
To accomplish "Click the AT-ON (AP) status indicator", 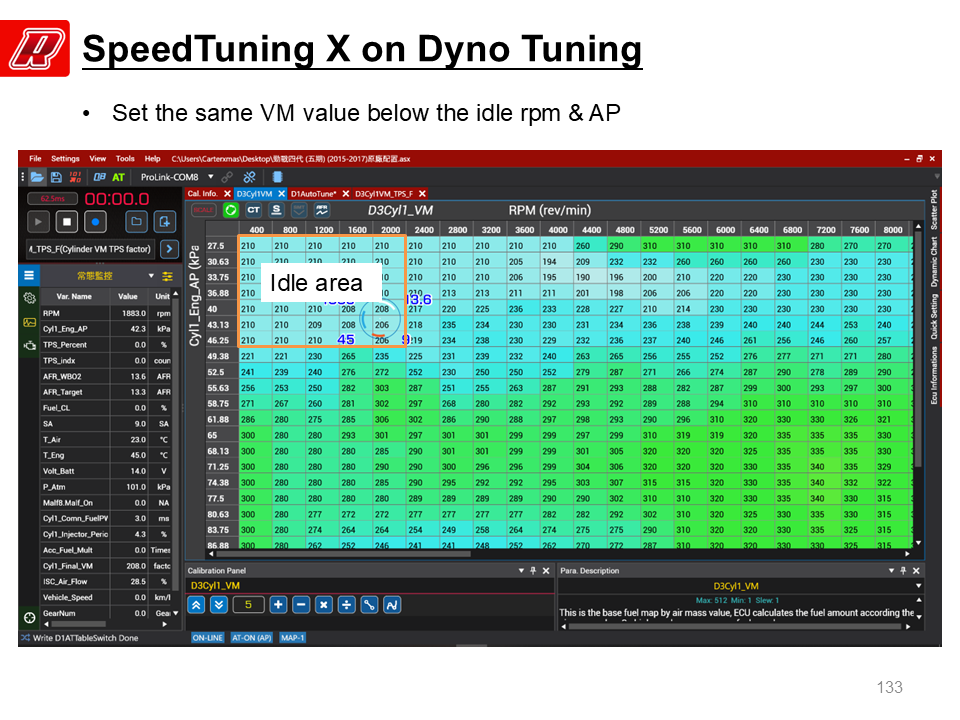I will (252, 638).
